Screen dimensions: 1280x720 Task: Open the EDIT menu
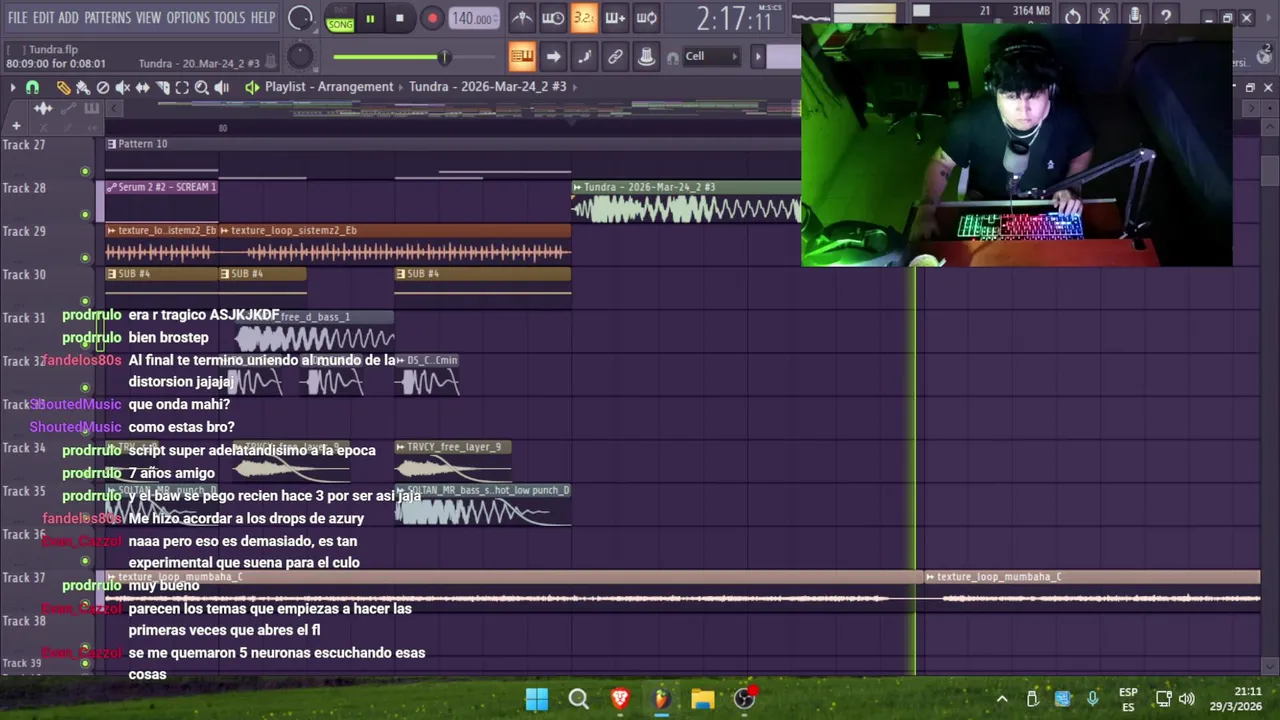[x=43, y=18]
